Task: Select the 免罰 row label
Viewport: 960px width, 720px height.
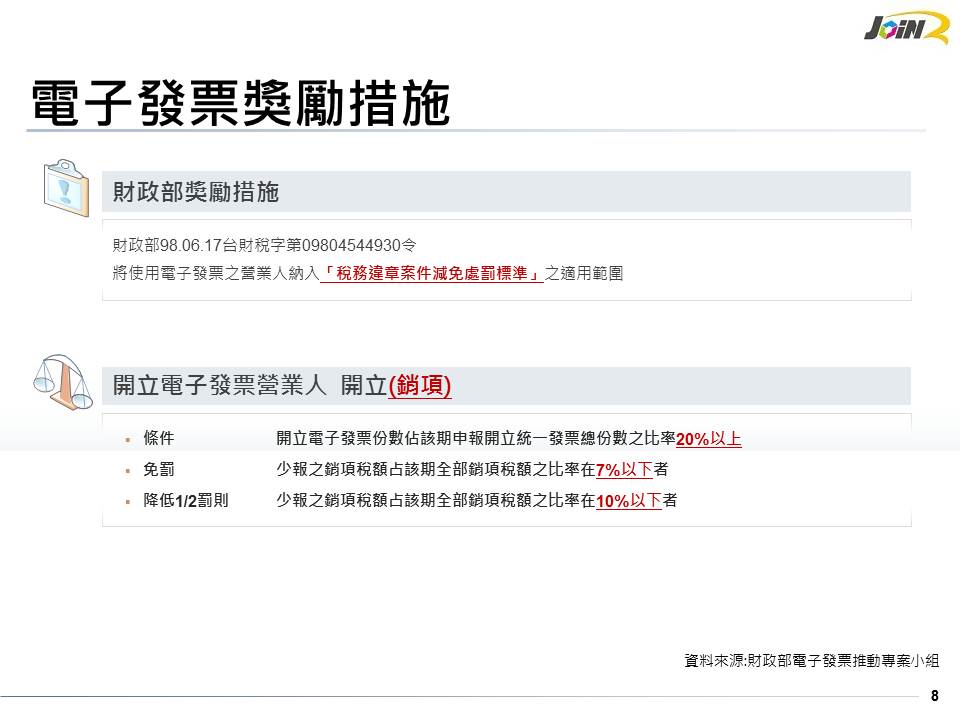Action: coord(159,470)
